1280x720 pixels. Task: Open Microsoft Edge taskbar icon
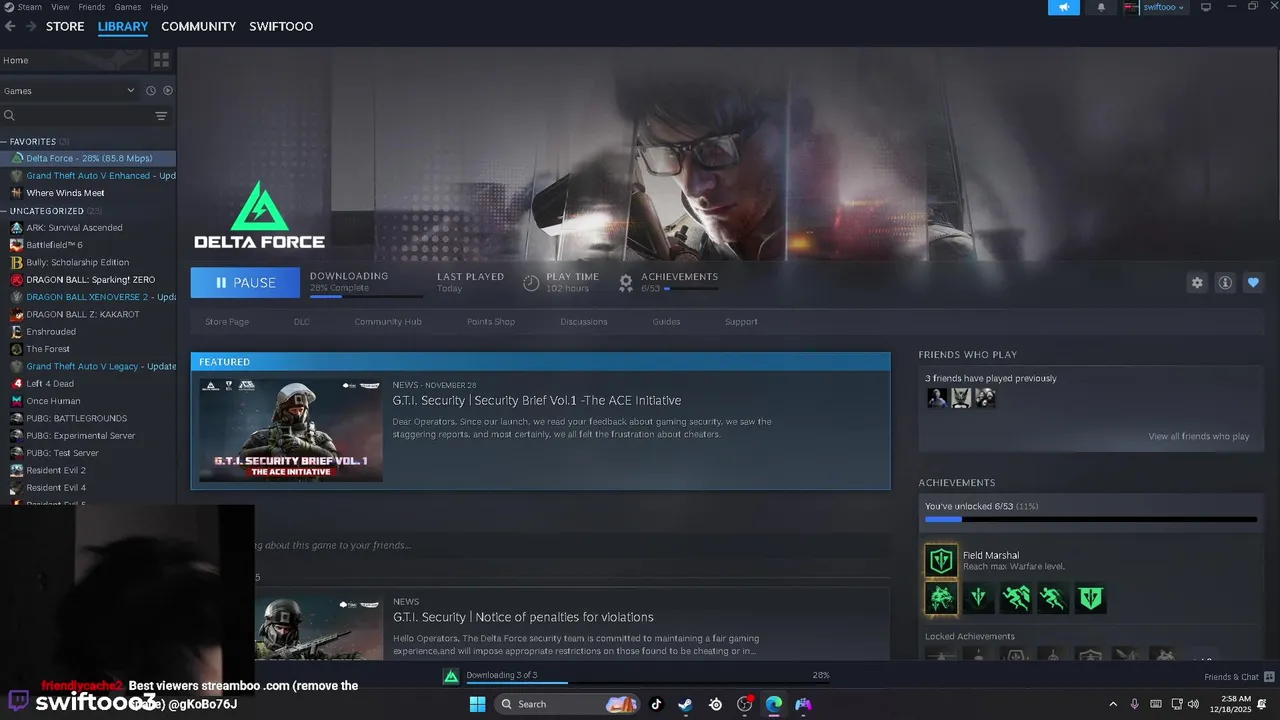[774, 704]
